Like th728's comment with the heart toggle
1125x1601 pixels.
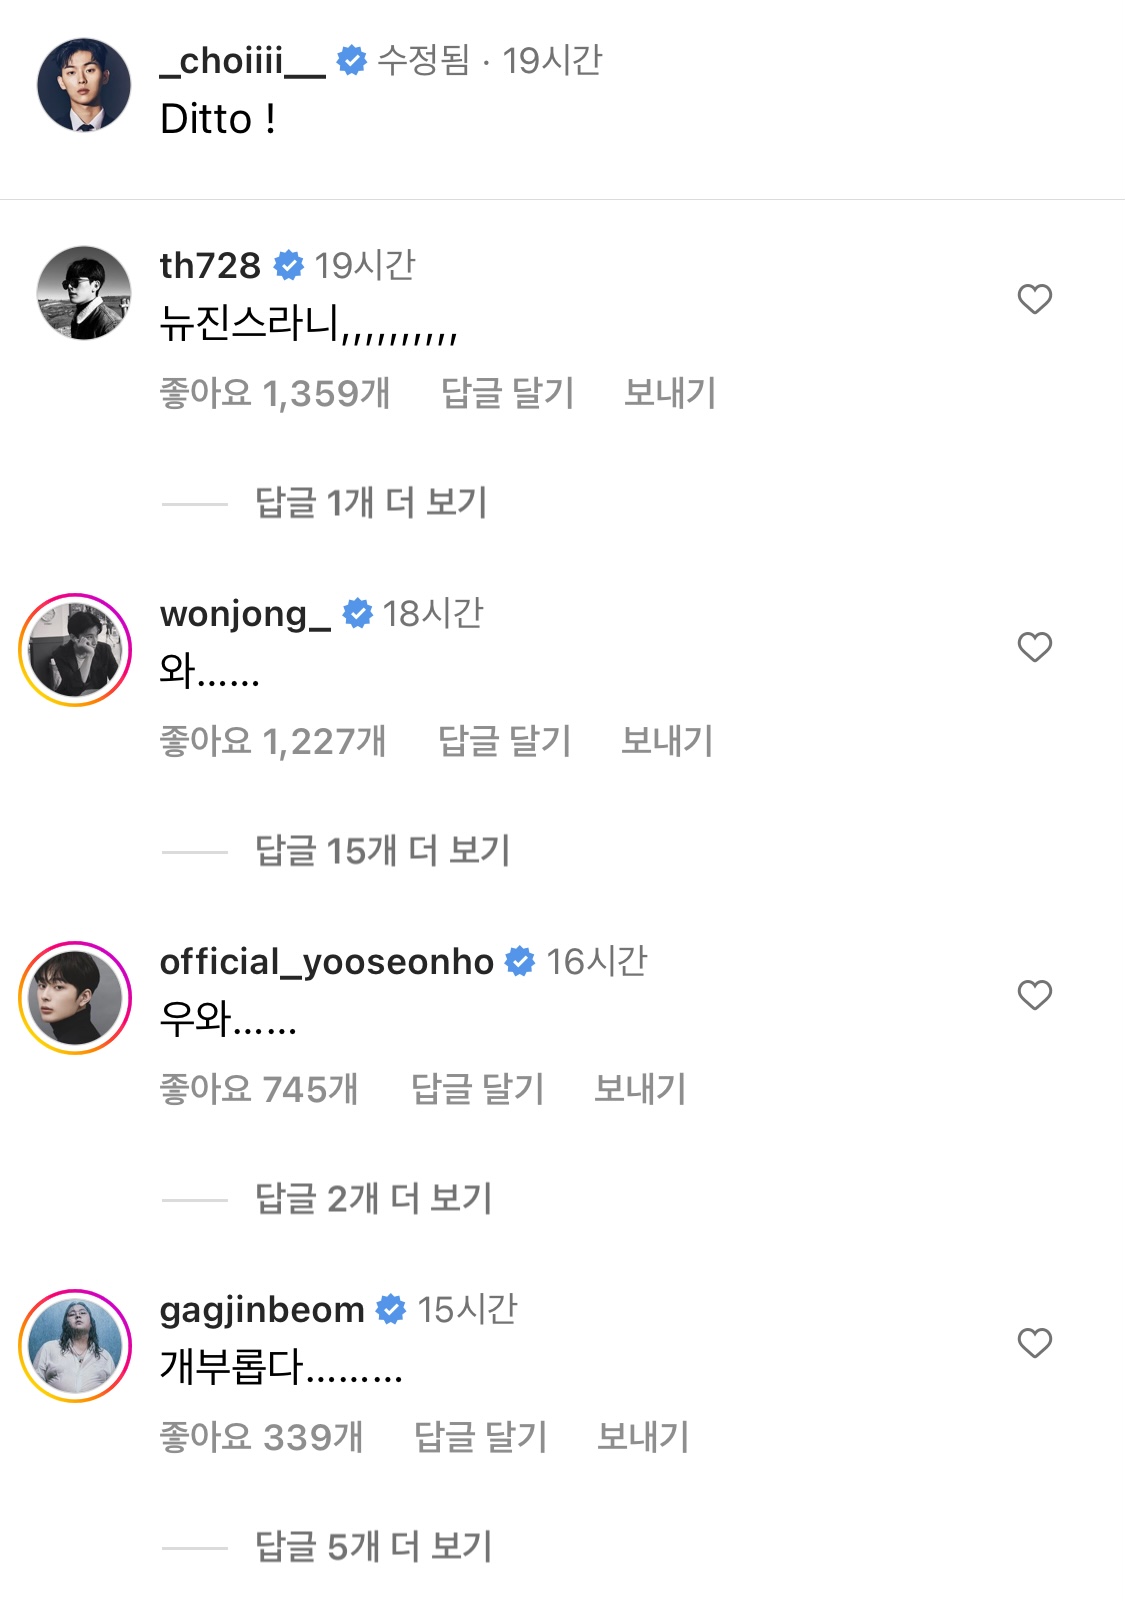point(1033,297)
